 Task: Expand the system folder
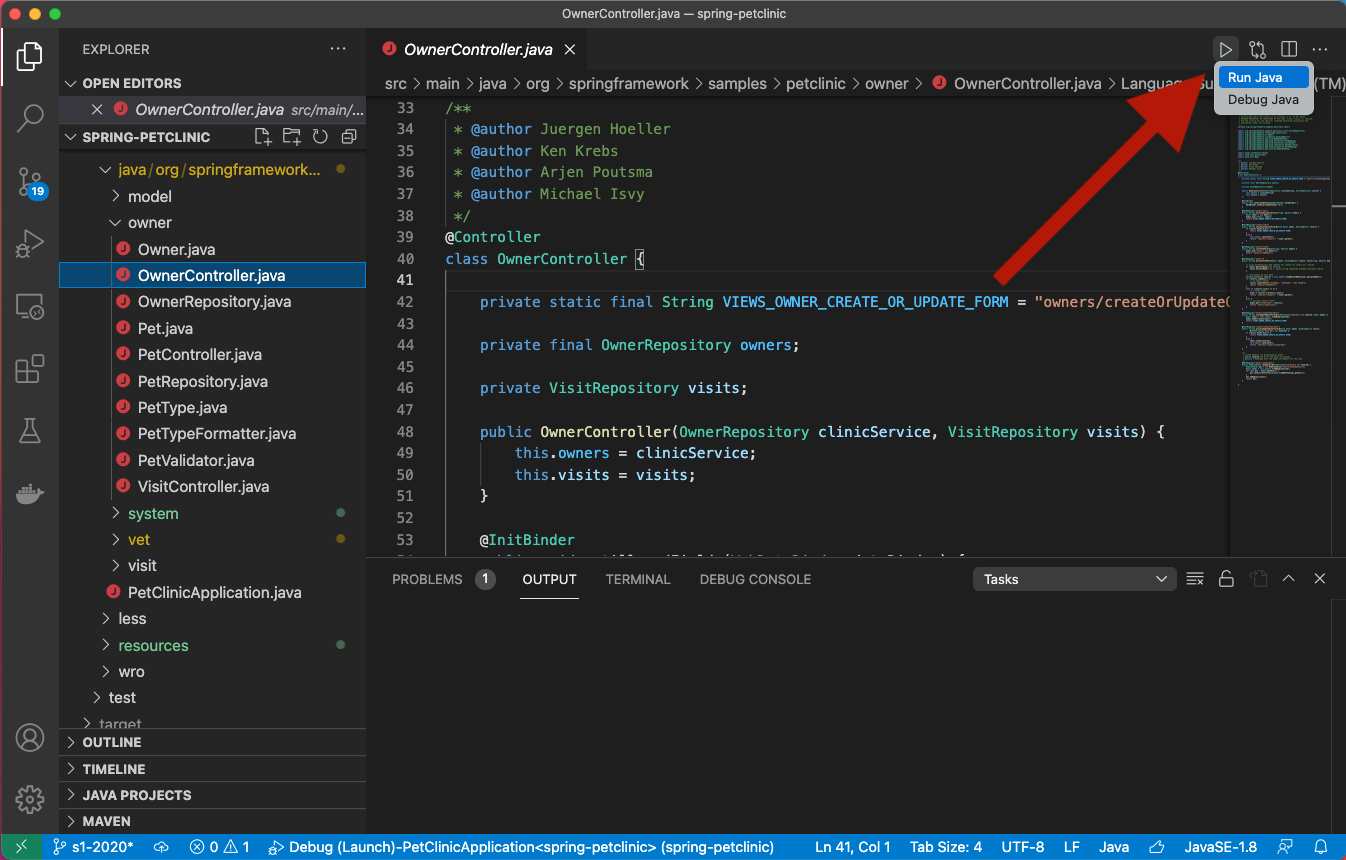153,513
